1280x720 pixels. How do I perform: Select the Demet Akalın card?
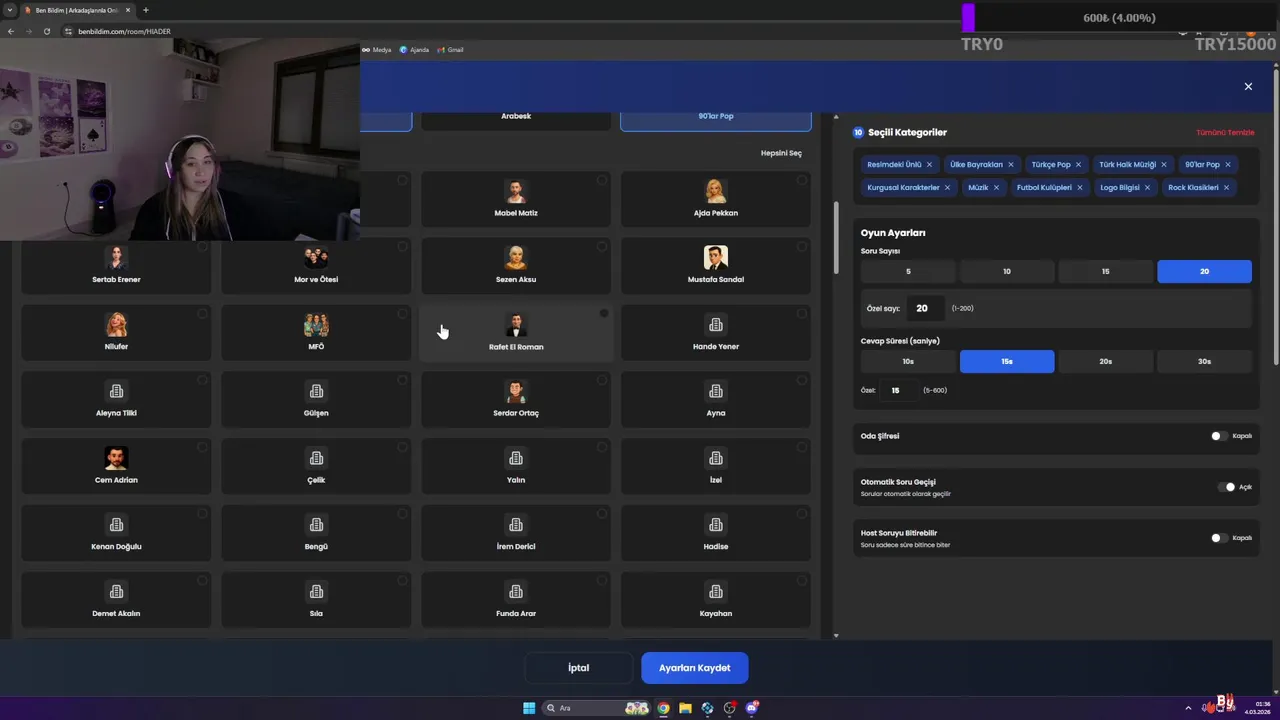click(116, 599)
